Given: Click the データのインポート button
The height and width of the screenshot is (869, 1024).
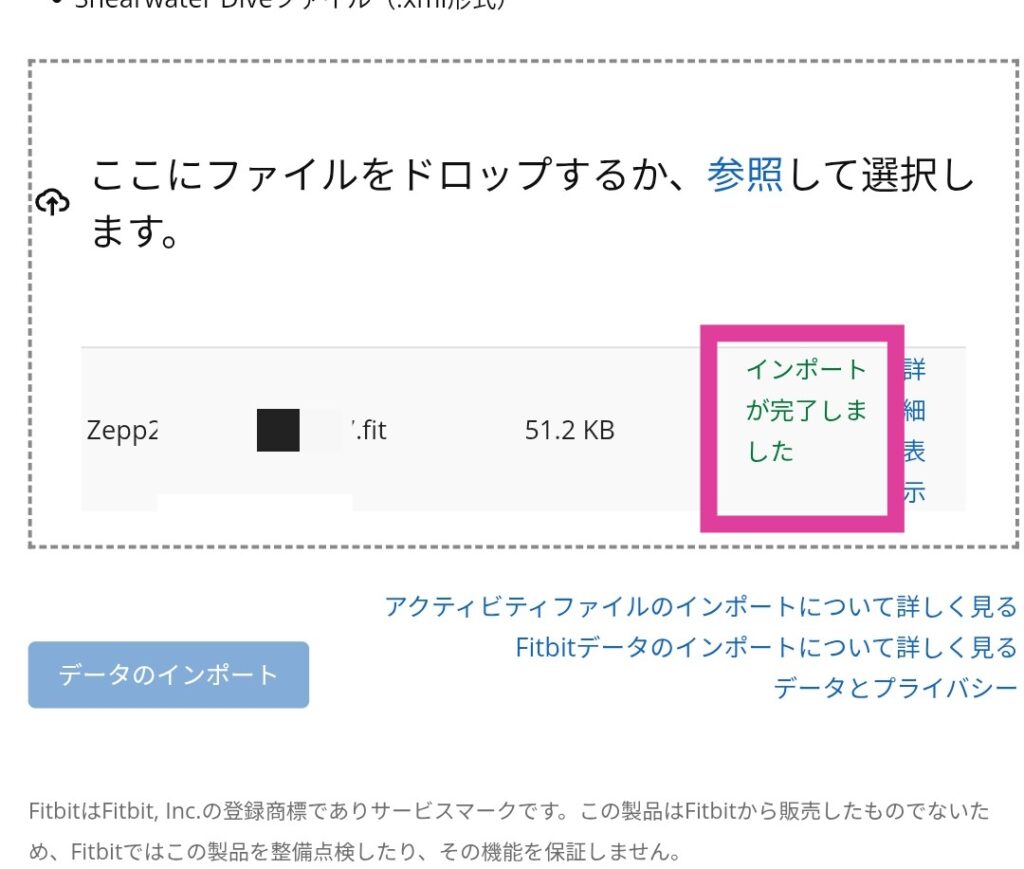Looking at the screenshot, I should coord(168,674).
